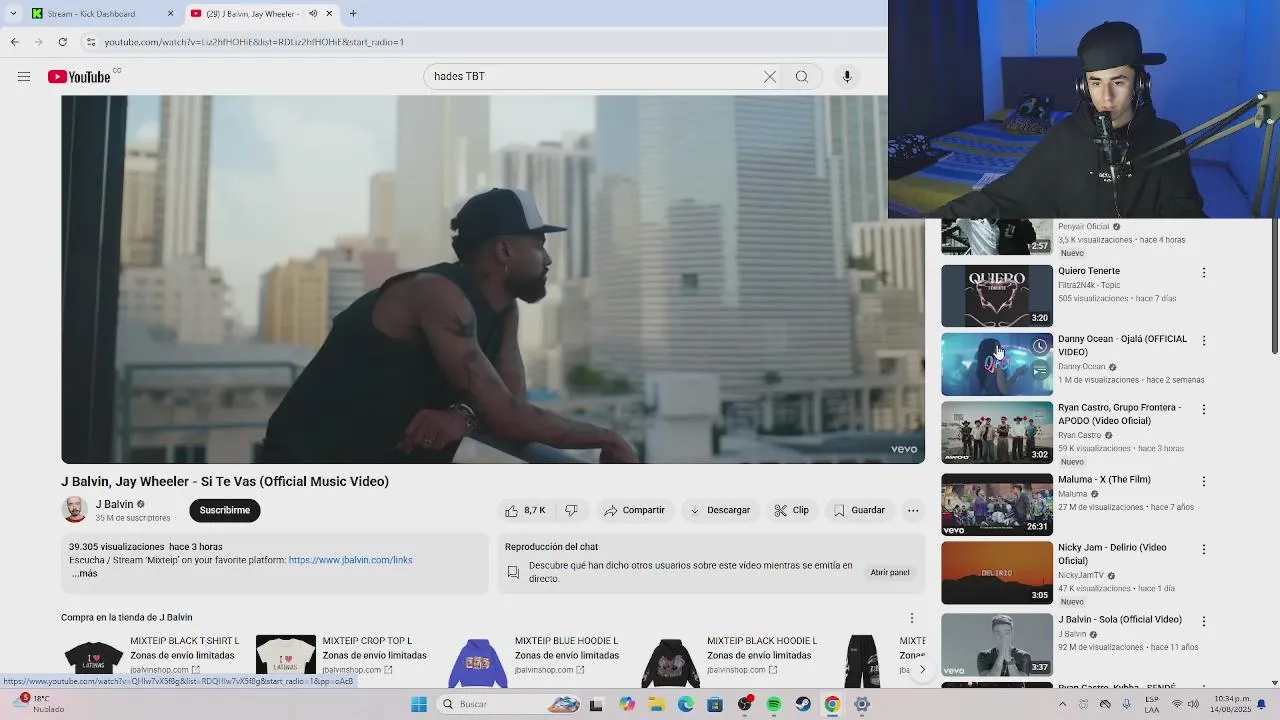
Task: Start voice search with the microphone
Action: (847, 77)
